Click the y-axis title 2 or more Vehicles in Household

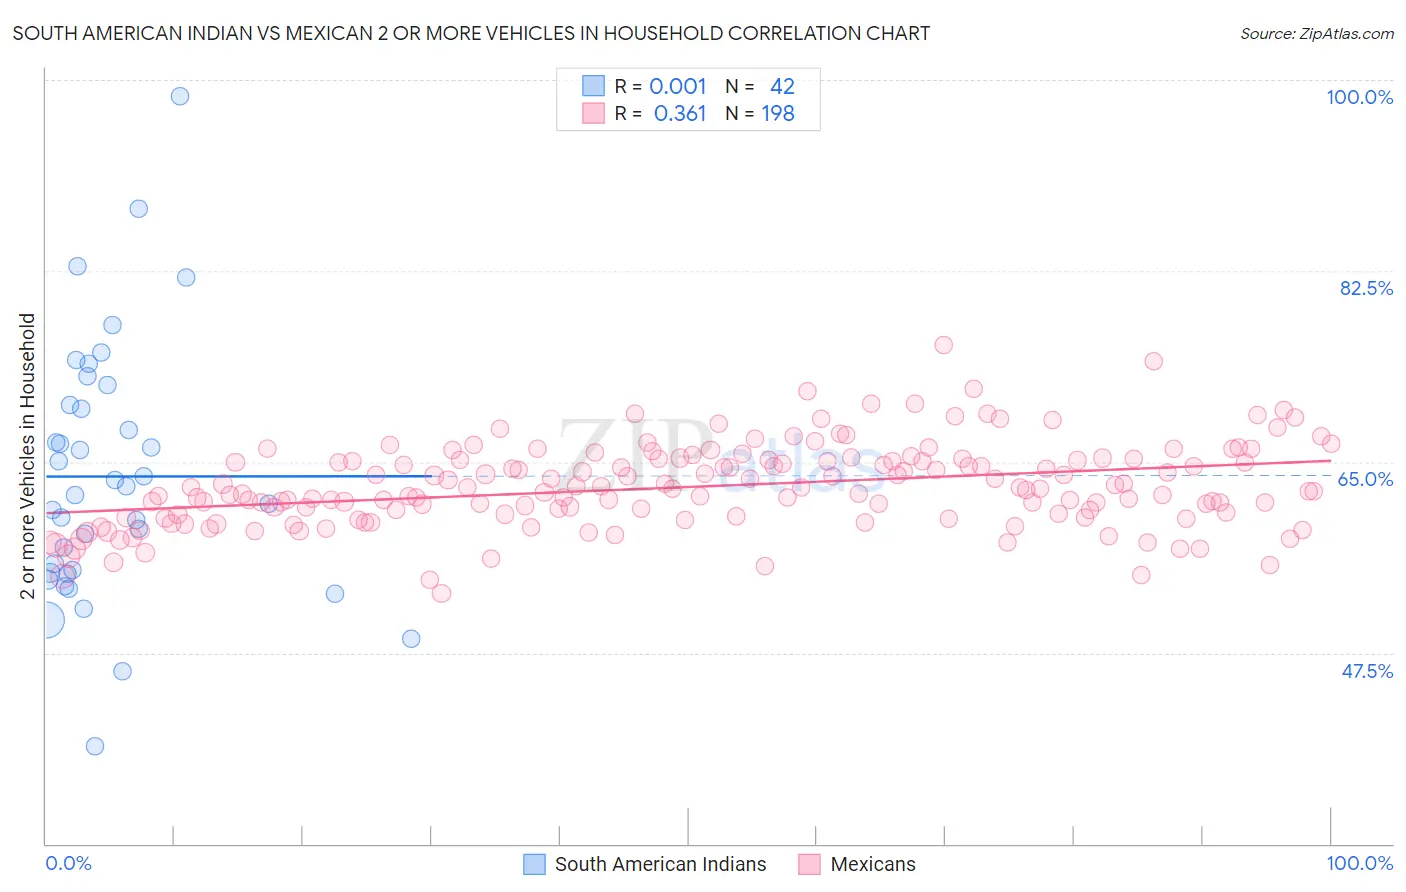click(x=28, y=456)
